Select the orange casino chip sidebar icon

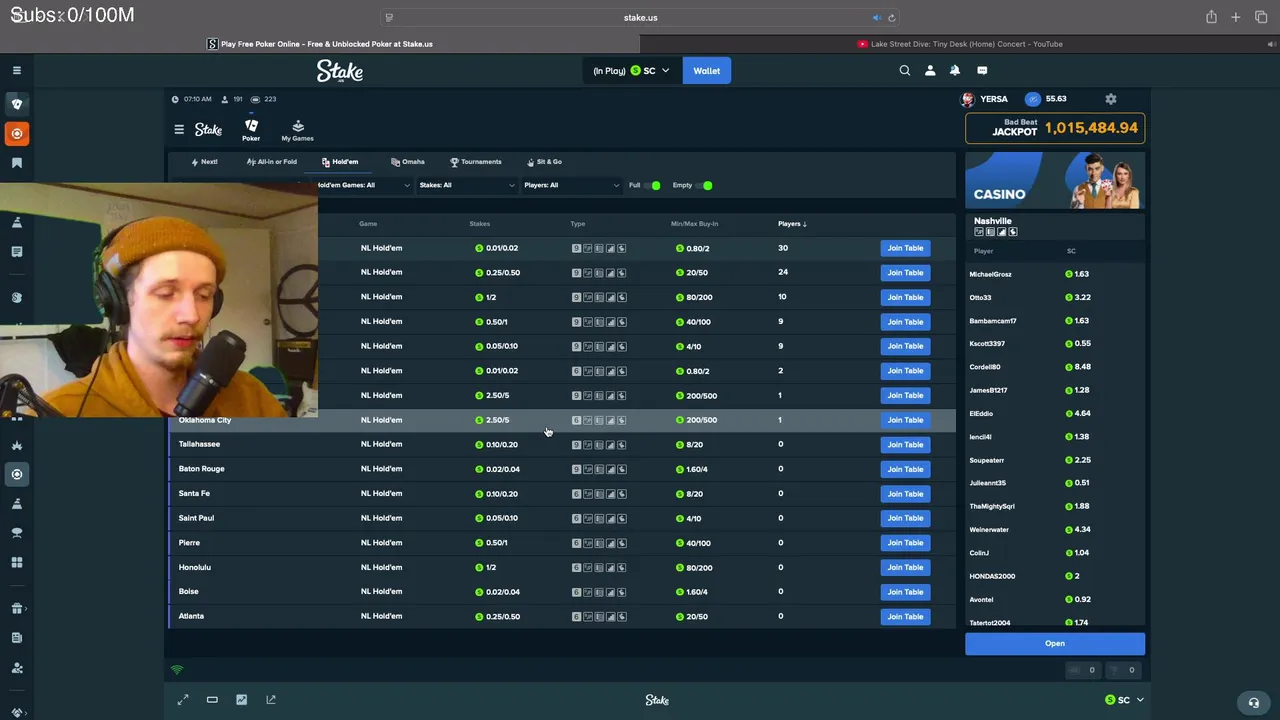(16, 133)
